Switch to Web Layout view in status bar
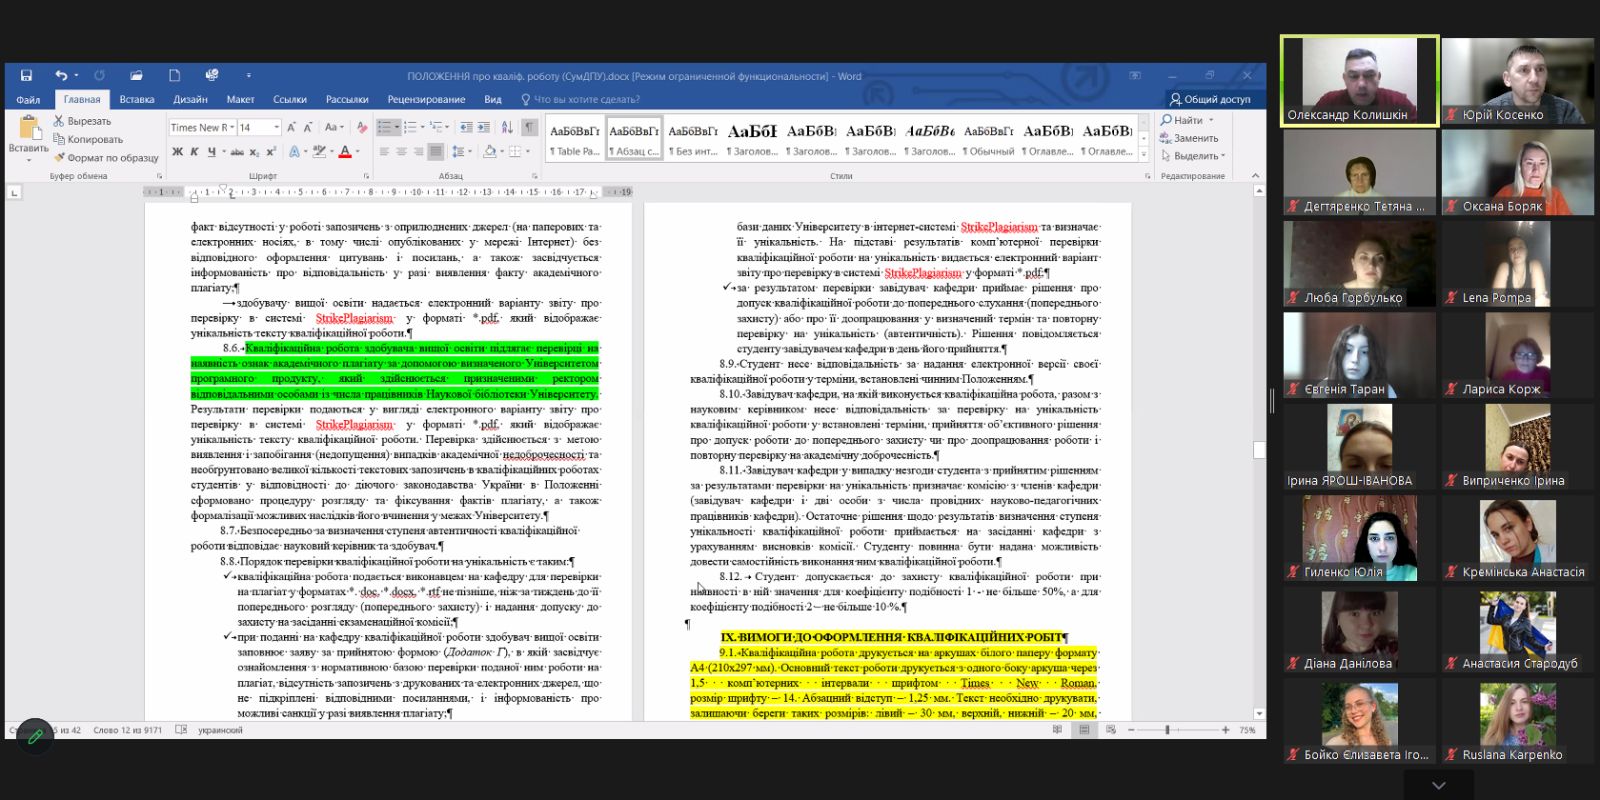The width and height of the screenshot is (1600, 800). pyautogui.click(x=1111, y=730)
